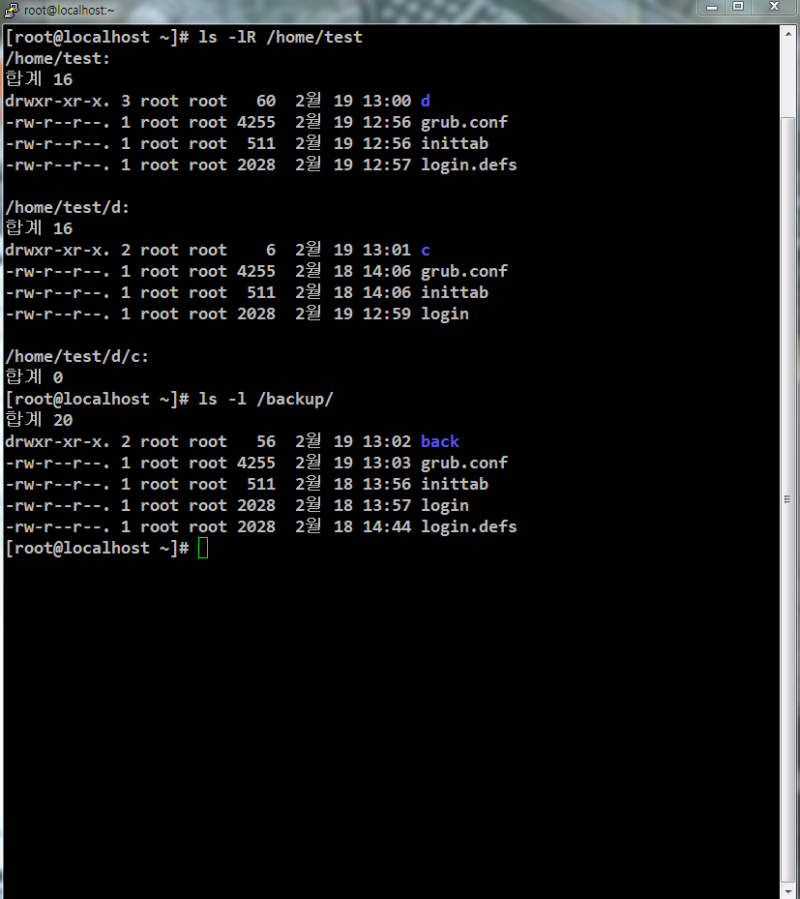Click inittab dated 18 14:06
800x899 pixels.
[455, 292]
